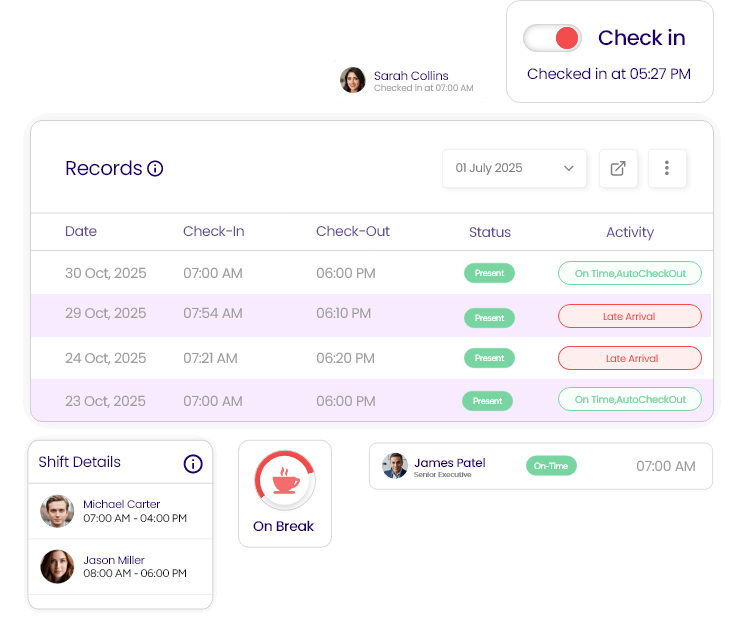Click James Patel's On-Time badge
Screen dimensions: 744x625
click(550, 466)
